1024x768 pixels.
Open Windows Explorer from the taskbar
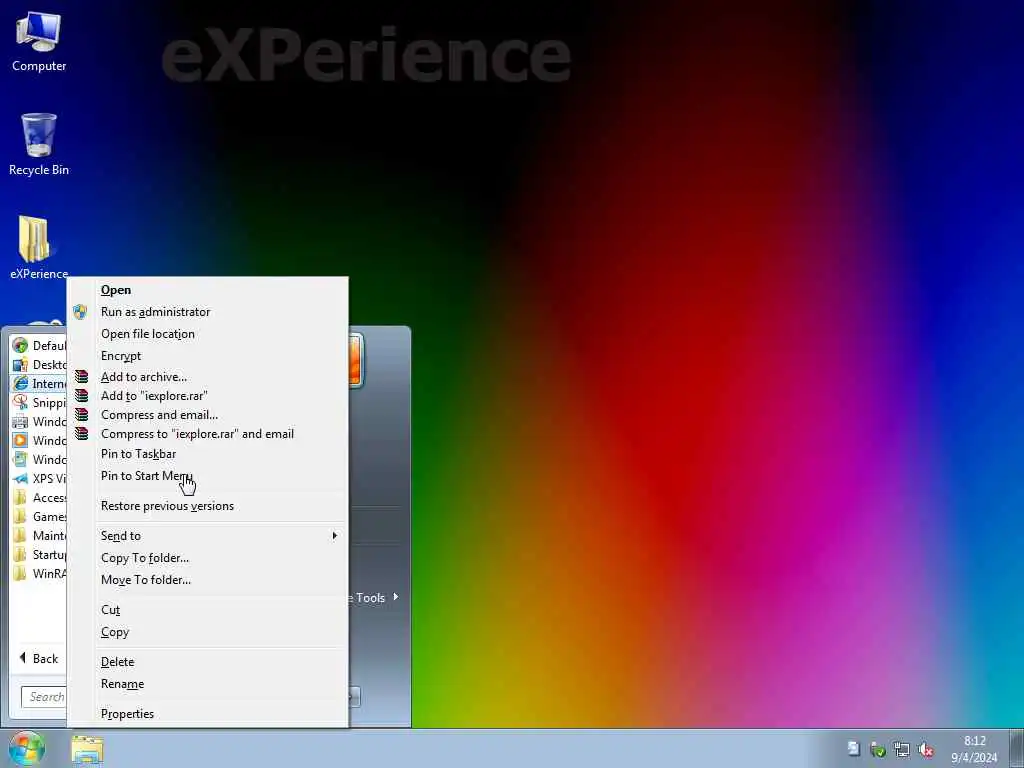(x=88, y=749)
